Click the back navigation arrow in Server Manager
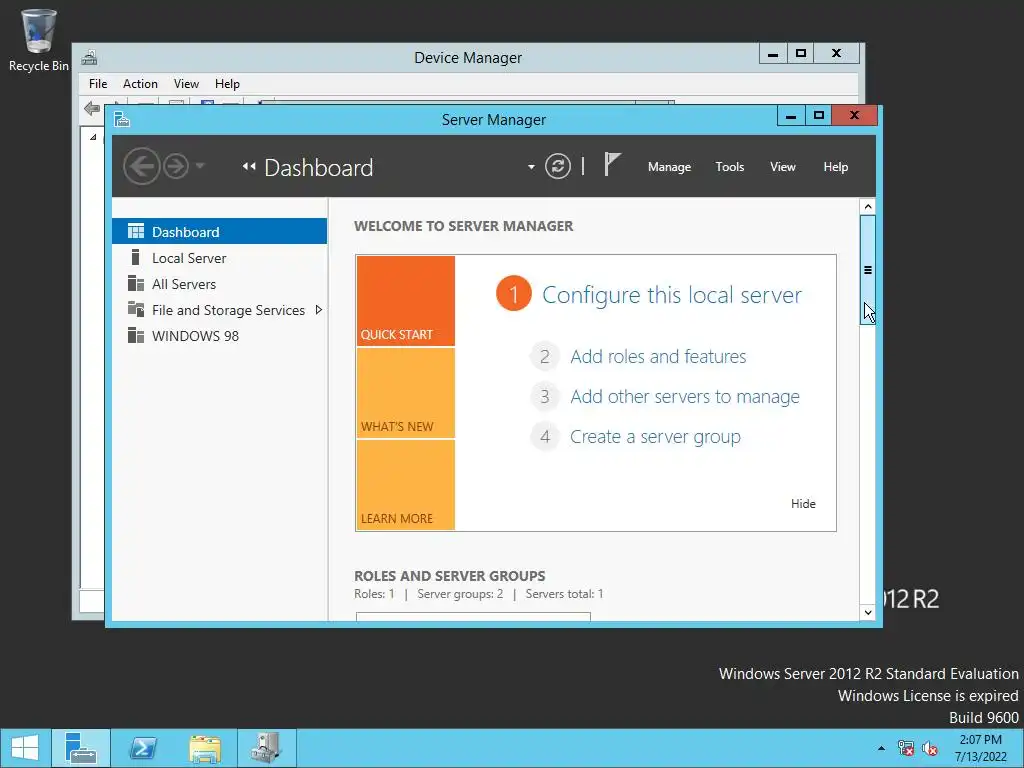Viewport: 1024px width, 768px height. pyautogui.click(x=141, y=167)
